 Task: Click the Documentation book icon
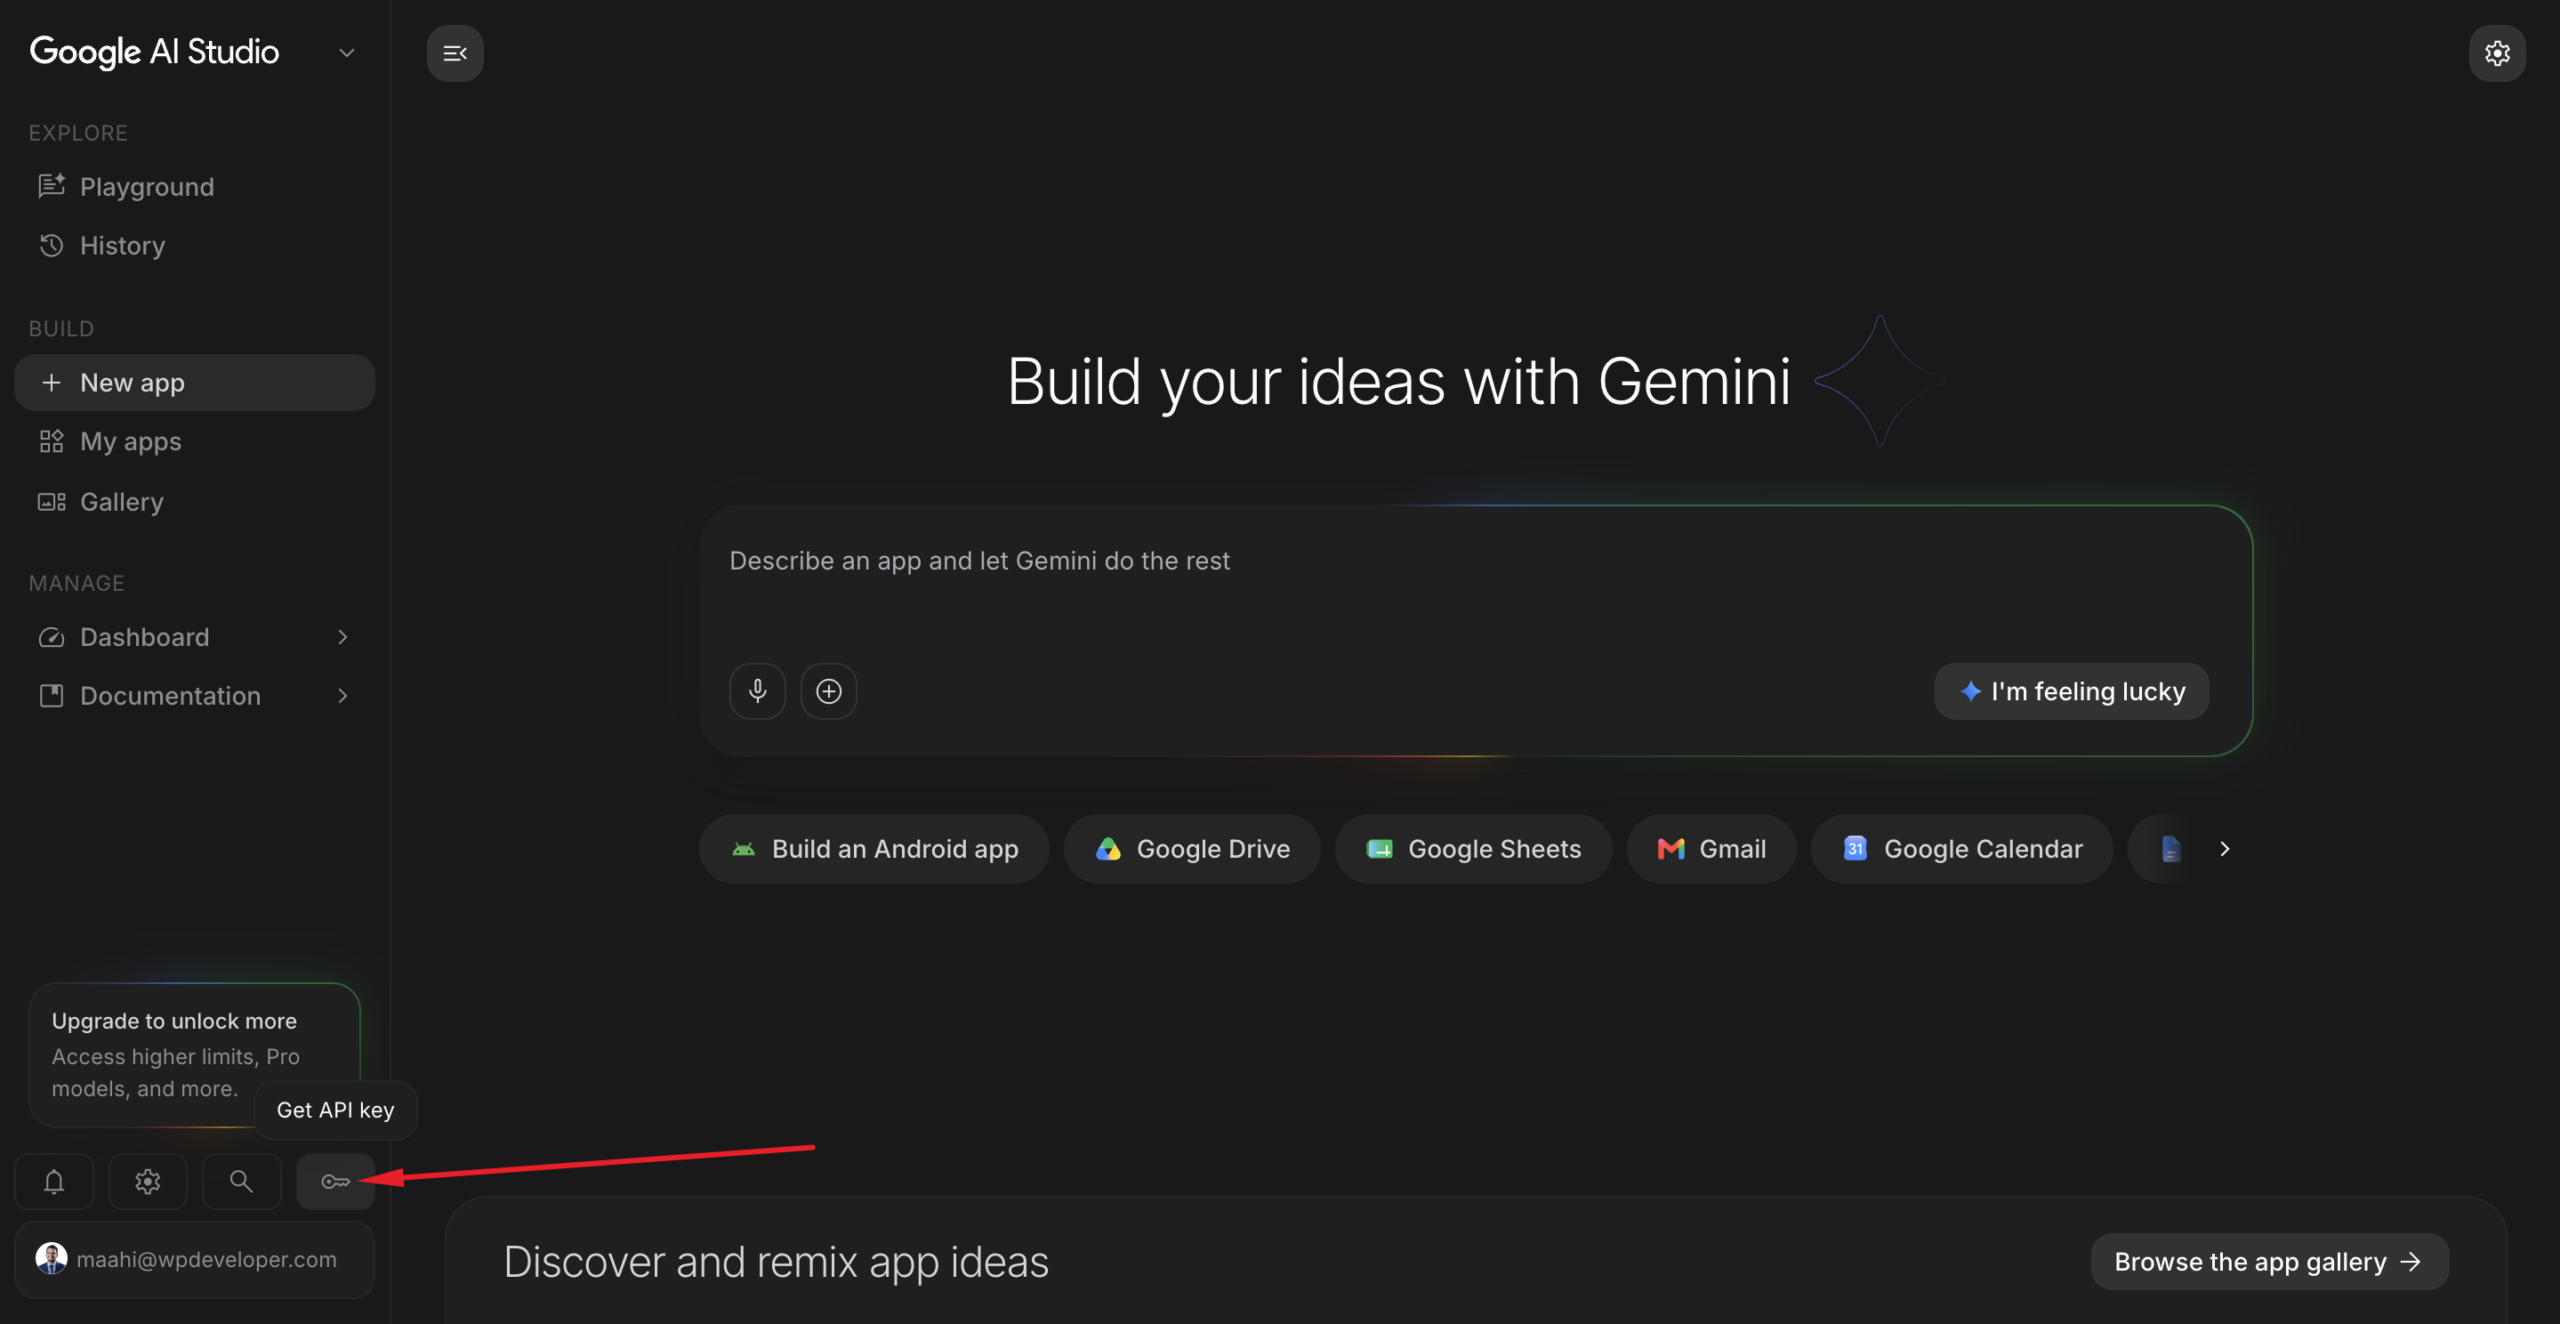click(51, 696)
